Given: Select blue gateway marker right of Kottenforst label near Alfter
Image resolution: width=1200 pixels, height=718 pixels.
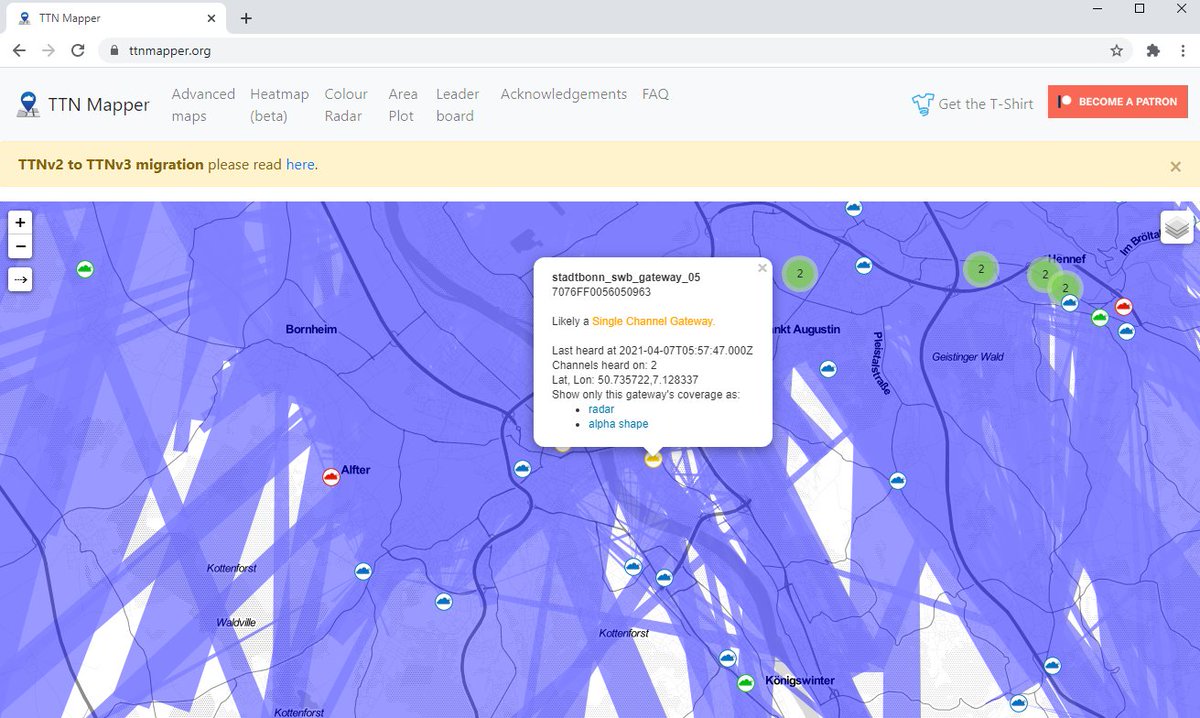Looking at the screenshot, I should tap(364, 571).
